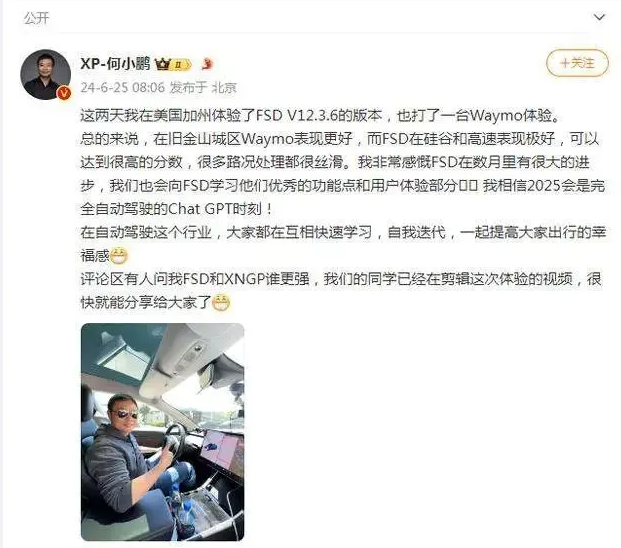Click the line starting with 总的来说
621x548 pixels.
tap(339, 139)
